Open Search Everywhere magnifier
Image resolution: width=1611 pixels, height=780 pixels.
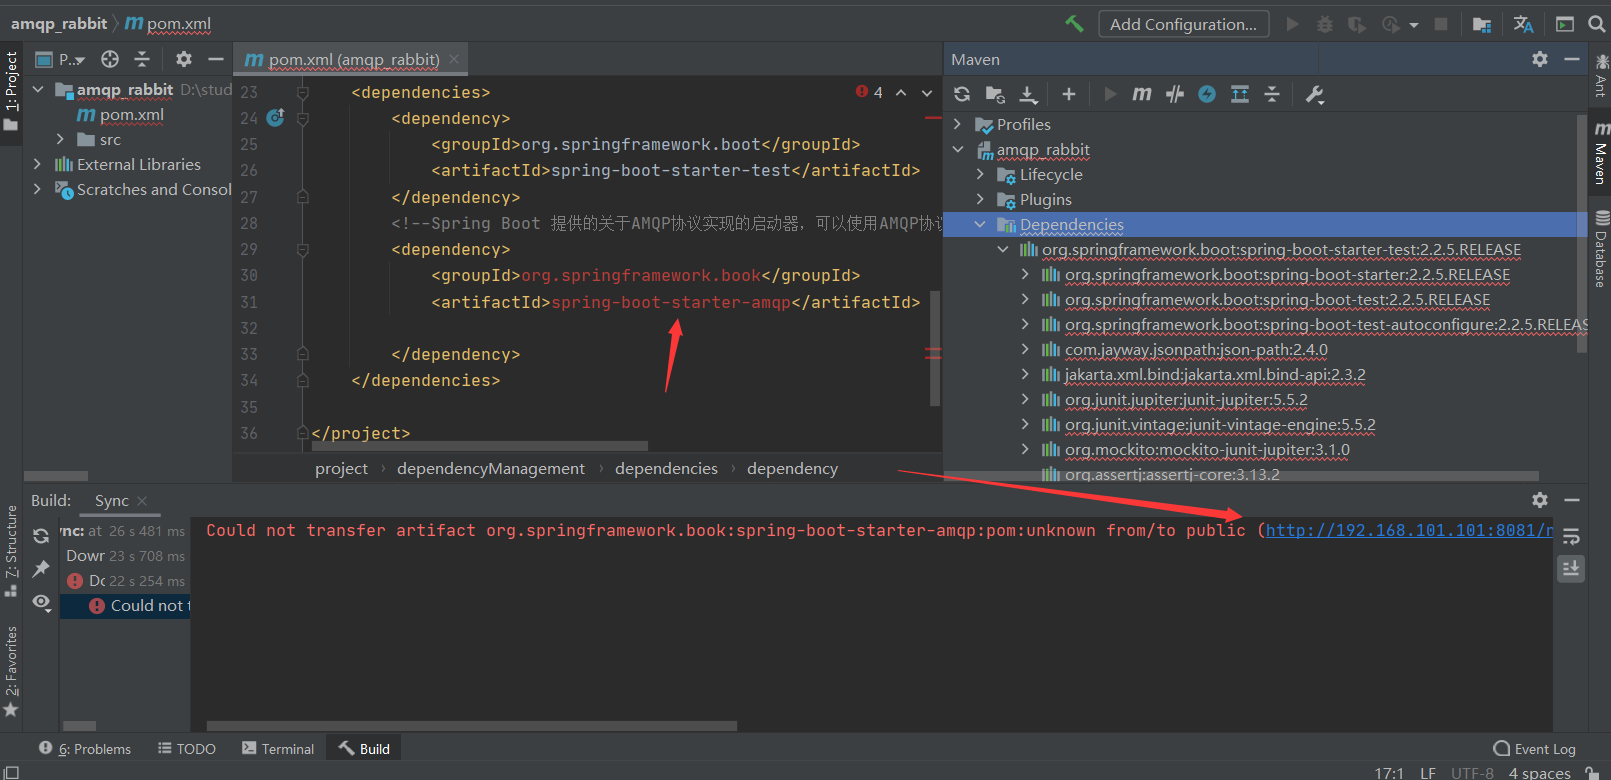pos(1596,24)
